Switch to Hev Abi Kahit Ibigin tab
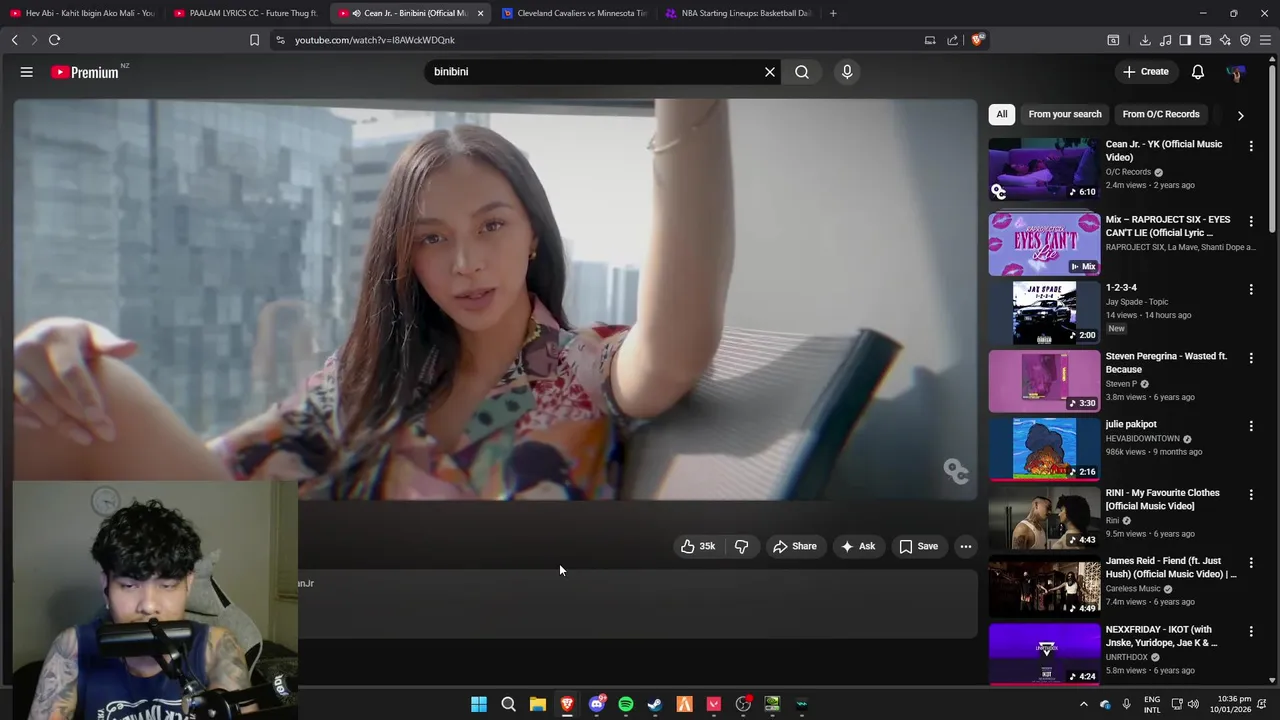Viewport: 1280px width, 720px height. 82,13
